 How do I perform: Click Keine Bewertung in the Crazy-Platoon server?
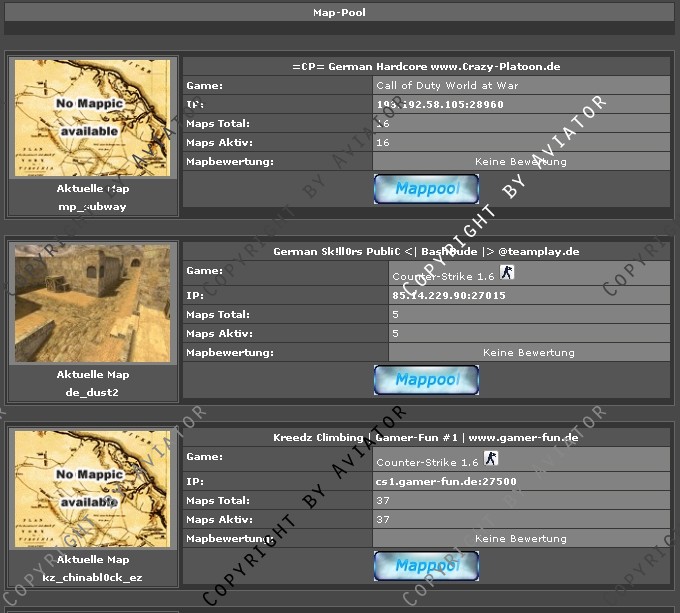521,161
